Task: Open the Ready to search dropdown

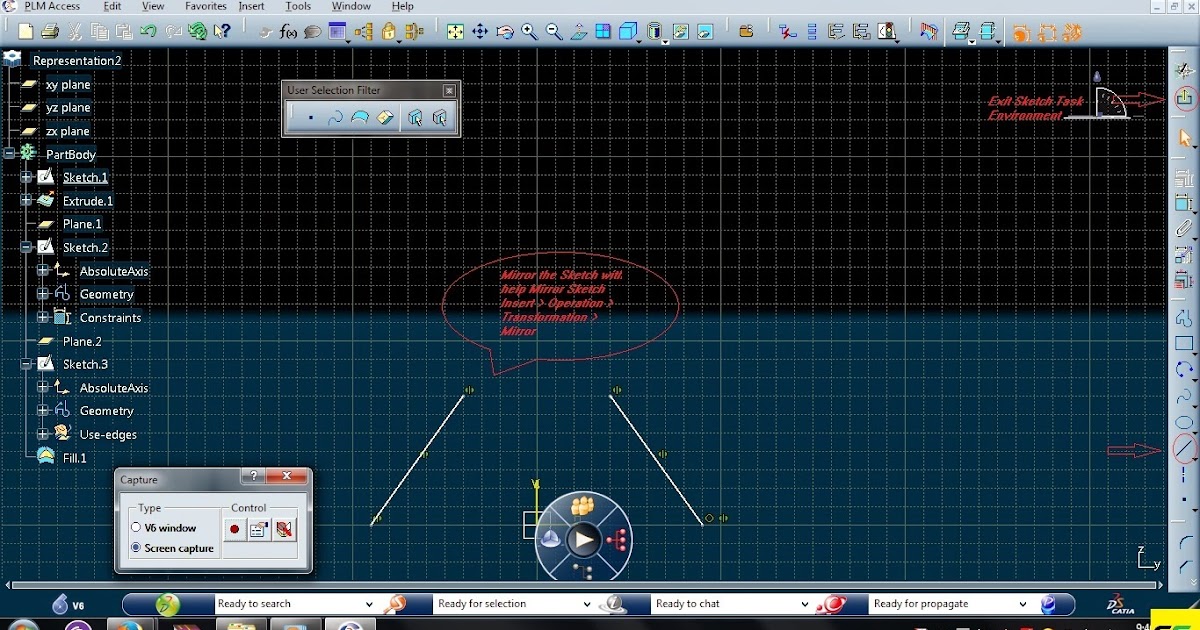Action: 370,604
